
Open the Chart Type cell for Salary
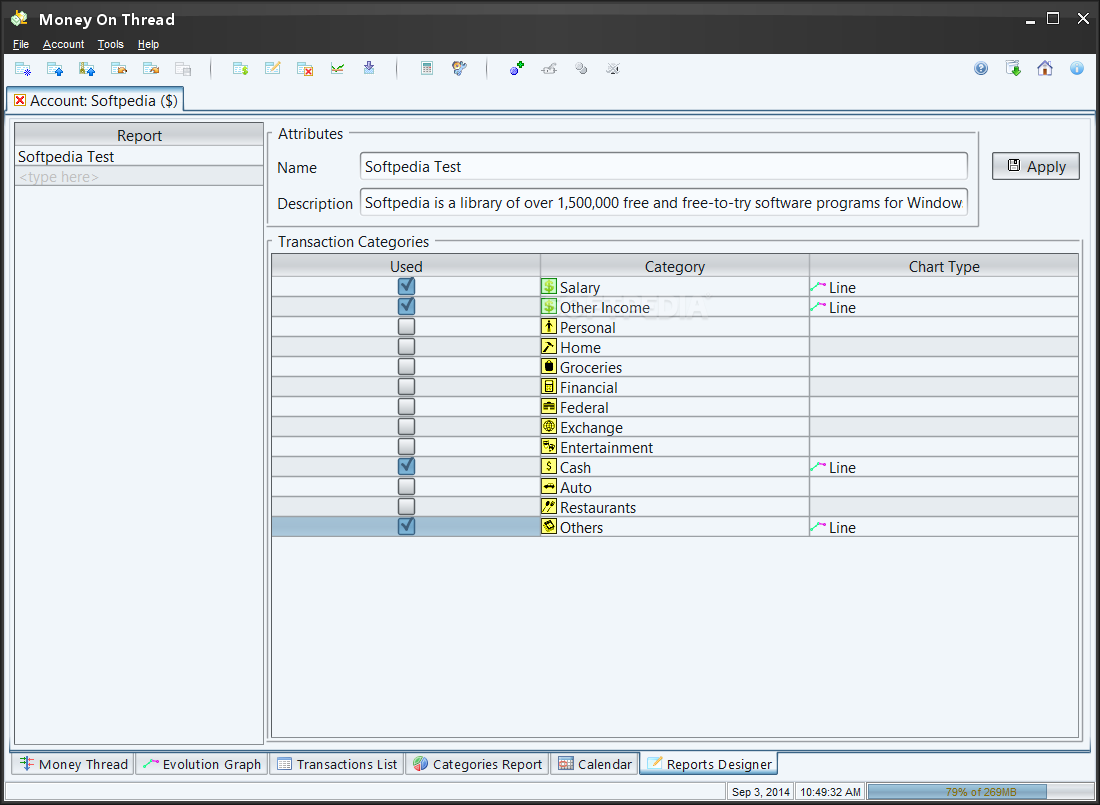[x=943, y=287]
